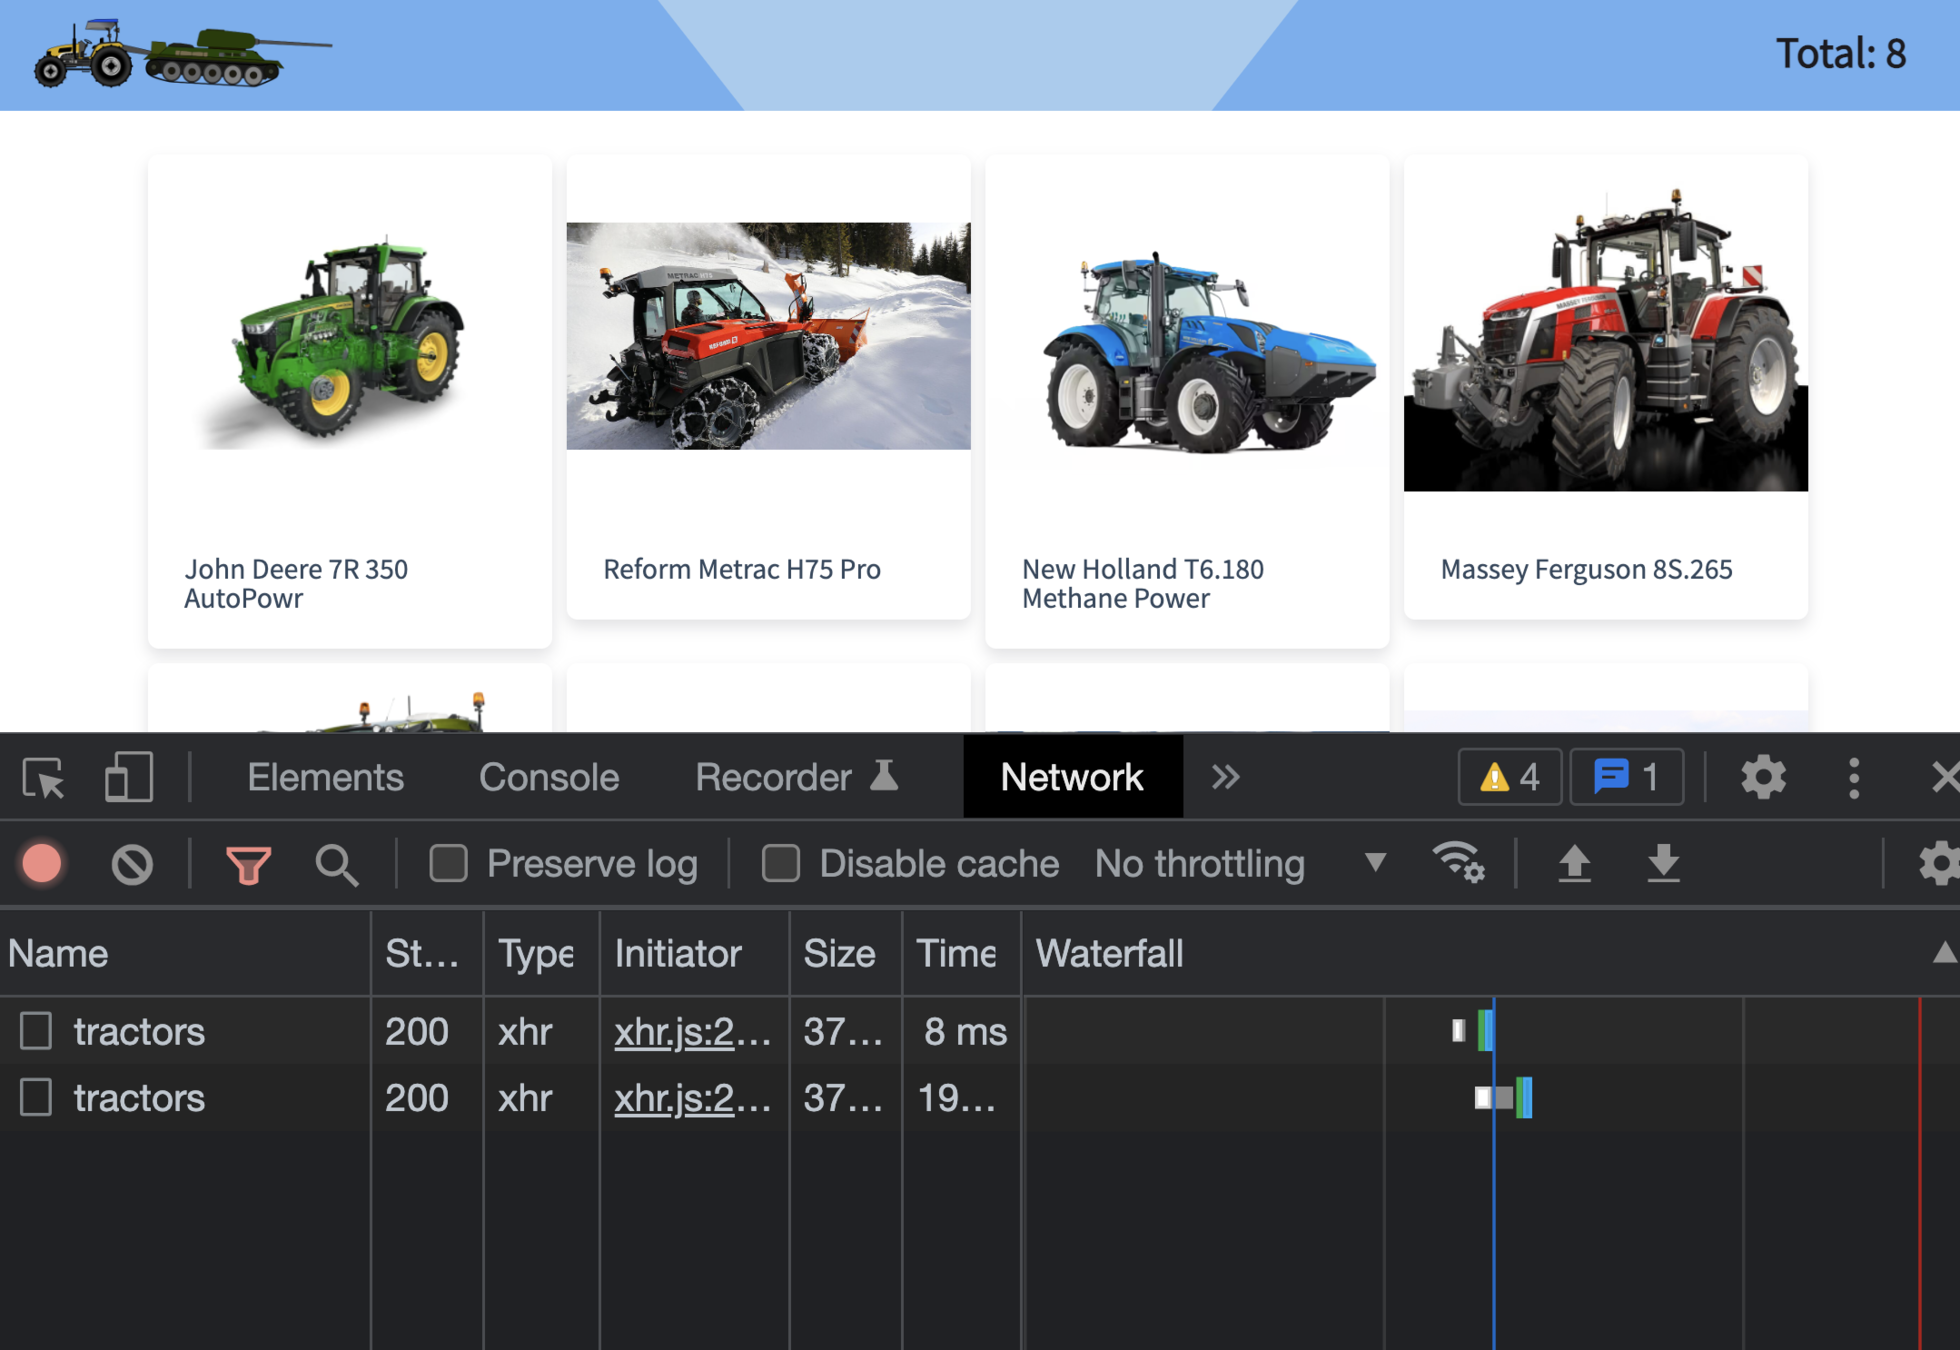Open xhr.js initiator link in second row
Screen dimensions: 1960x1350
tap(692, 1098)
